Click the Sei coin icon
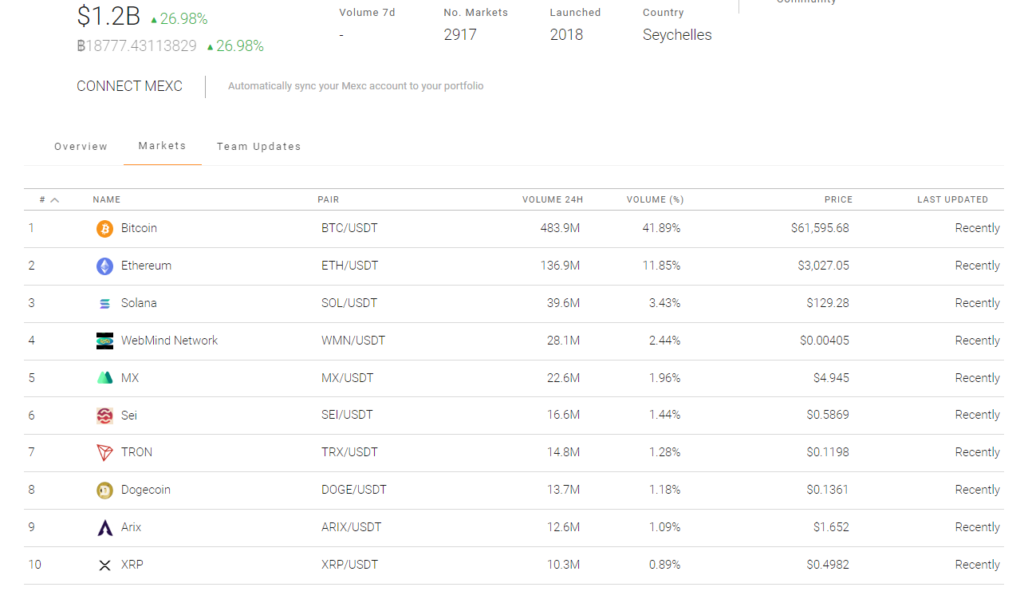The image size is (1024, 591). pyautogui.click(x=104, y=415)
